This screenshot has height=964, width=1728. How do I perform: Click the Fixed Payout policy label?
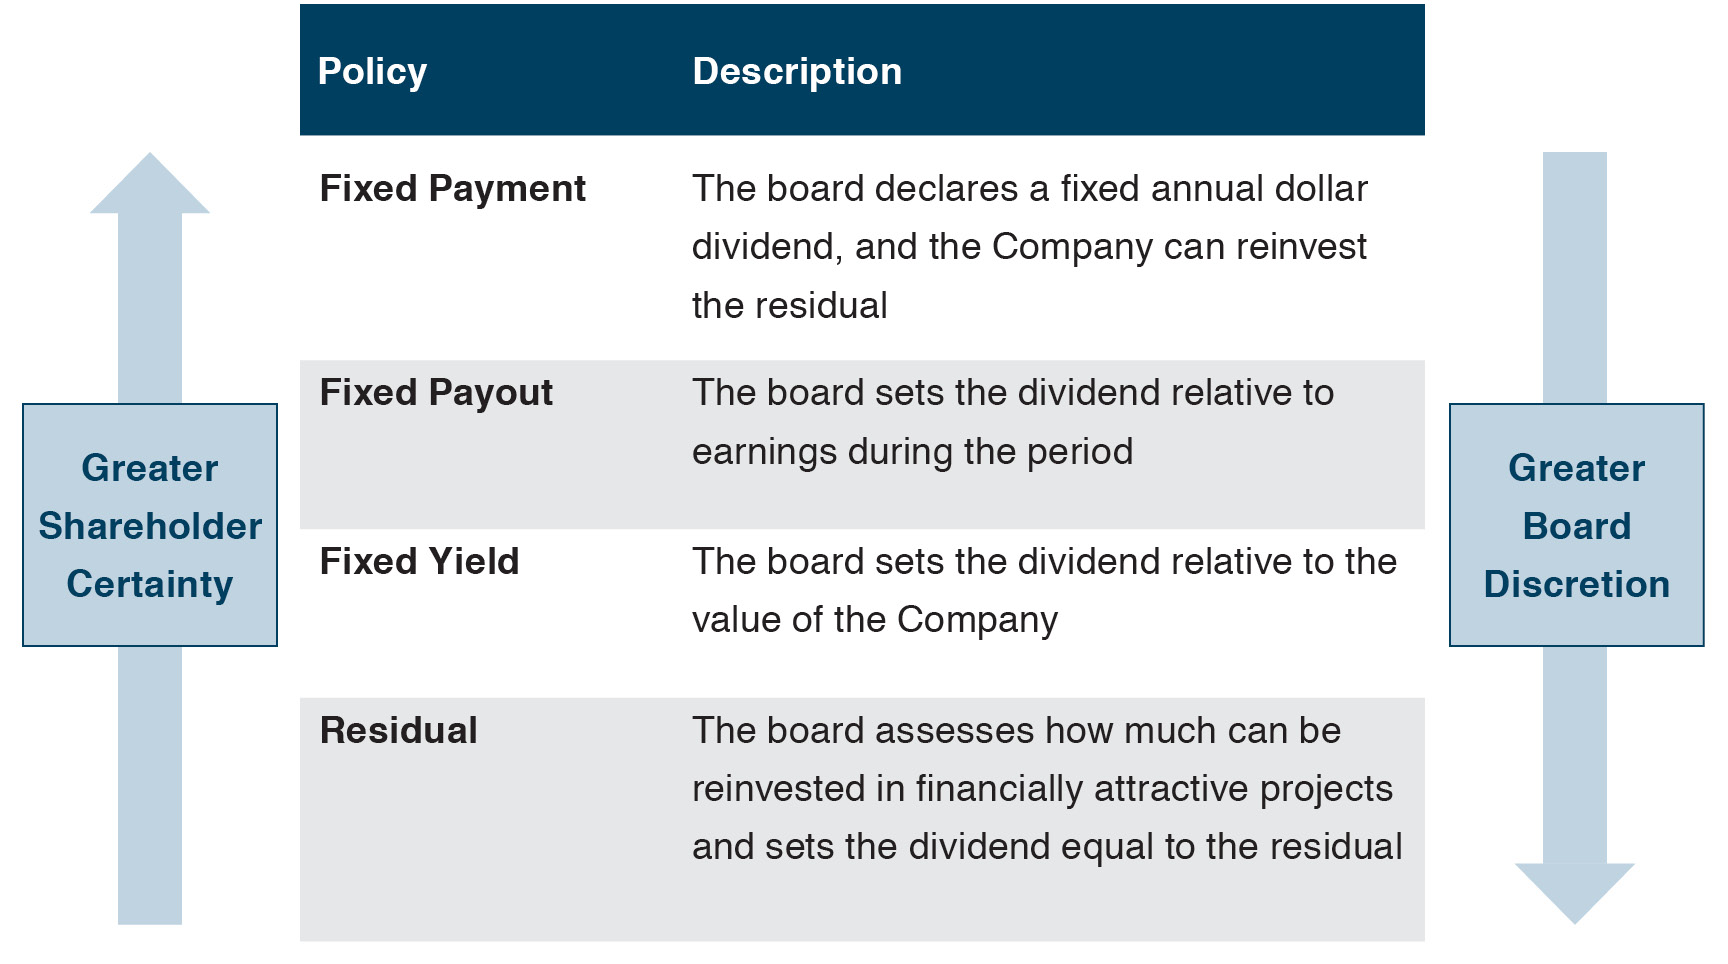(x=436, y=393)
